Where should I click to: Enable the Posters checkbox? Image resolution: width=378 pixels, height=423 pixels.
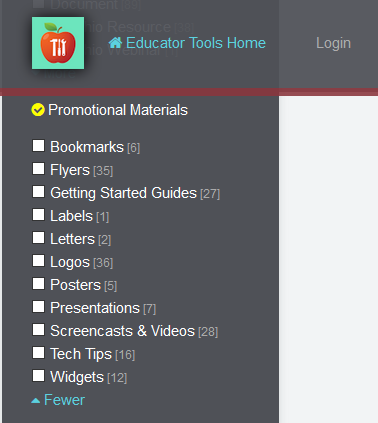pos(38,284)
